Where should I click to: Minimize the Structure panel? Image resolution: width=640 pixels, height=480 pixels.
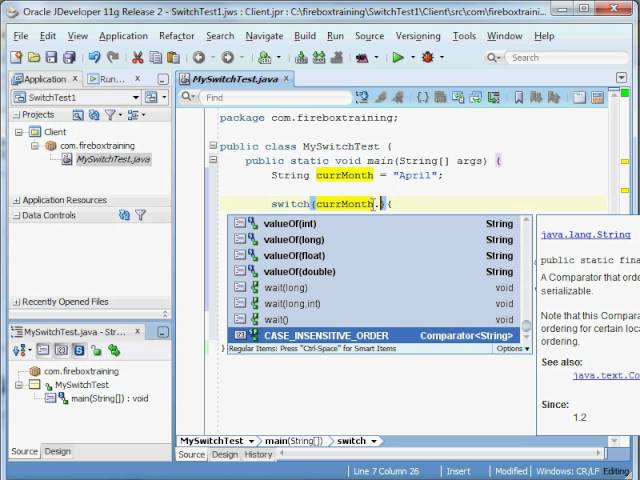163,333
